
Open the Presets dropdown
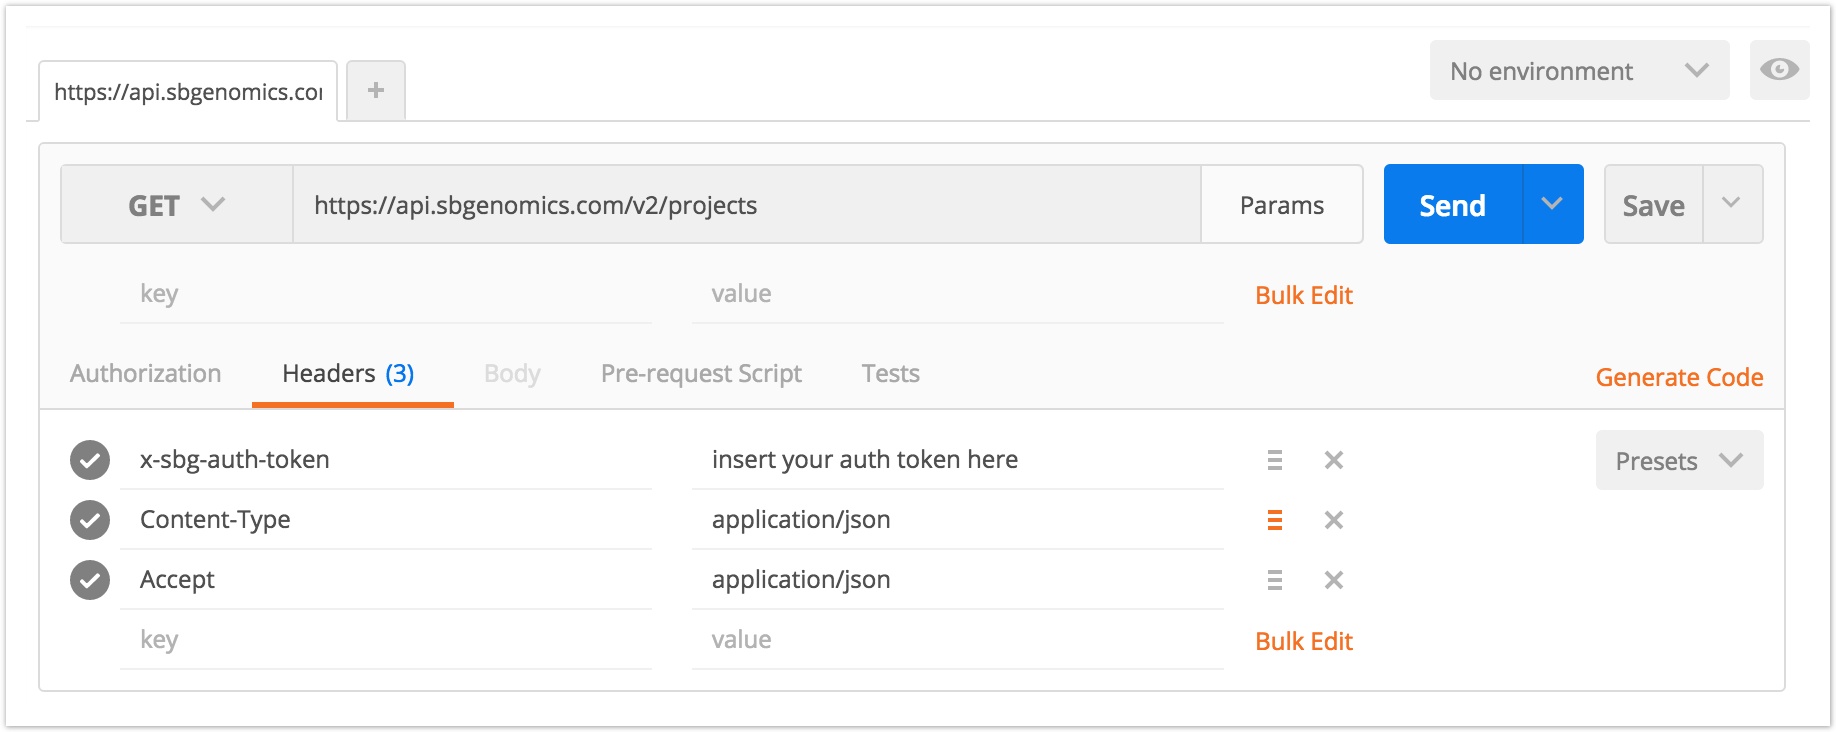pos(1679,461)
